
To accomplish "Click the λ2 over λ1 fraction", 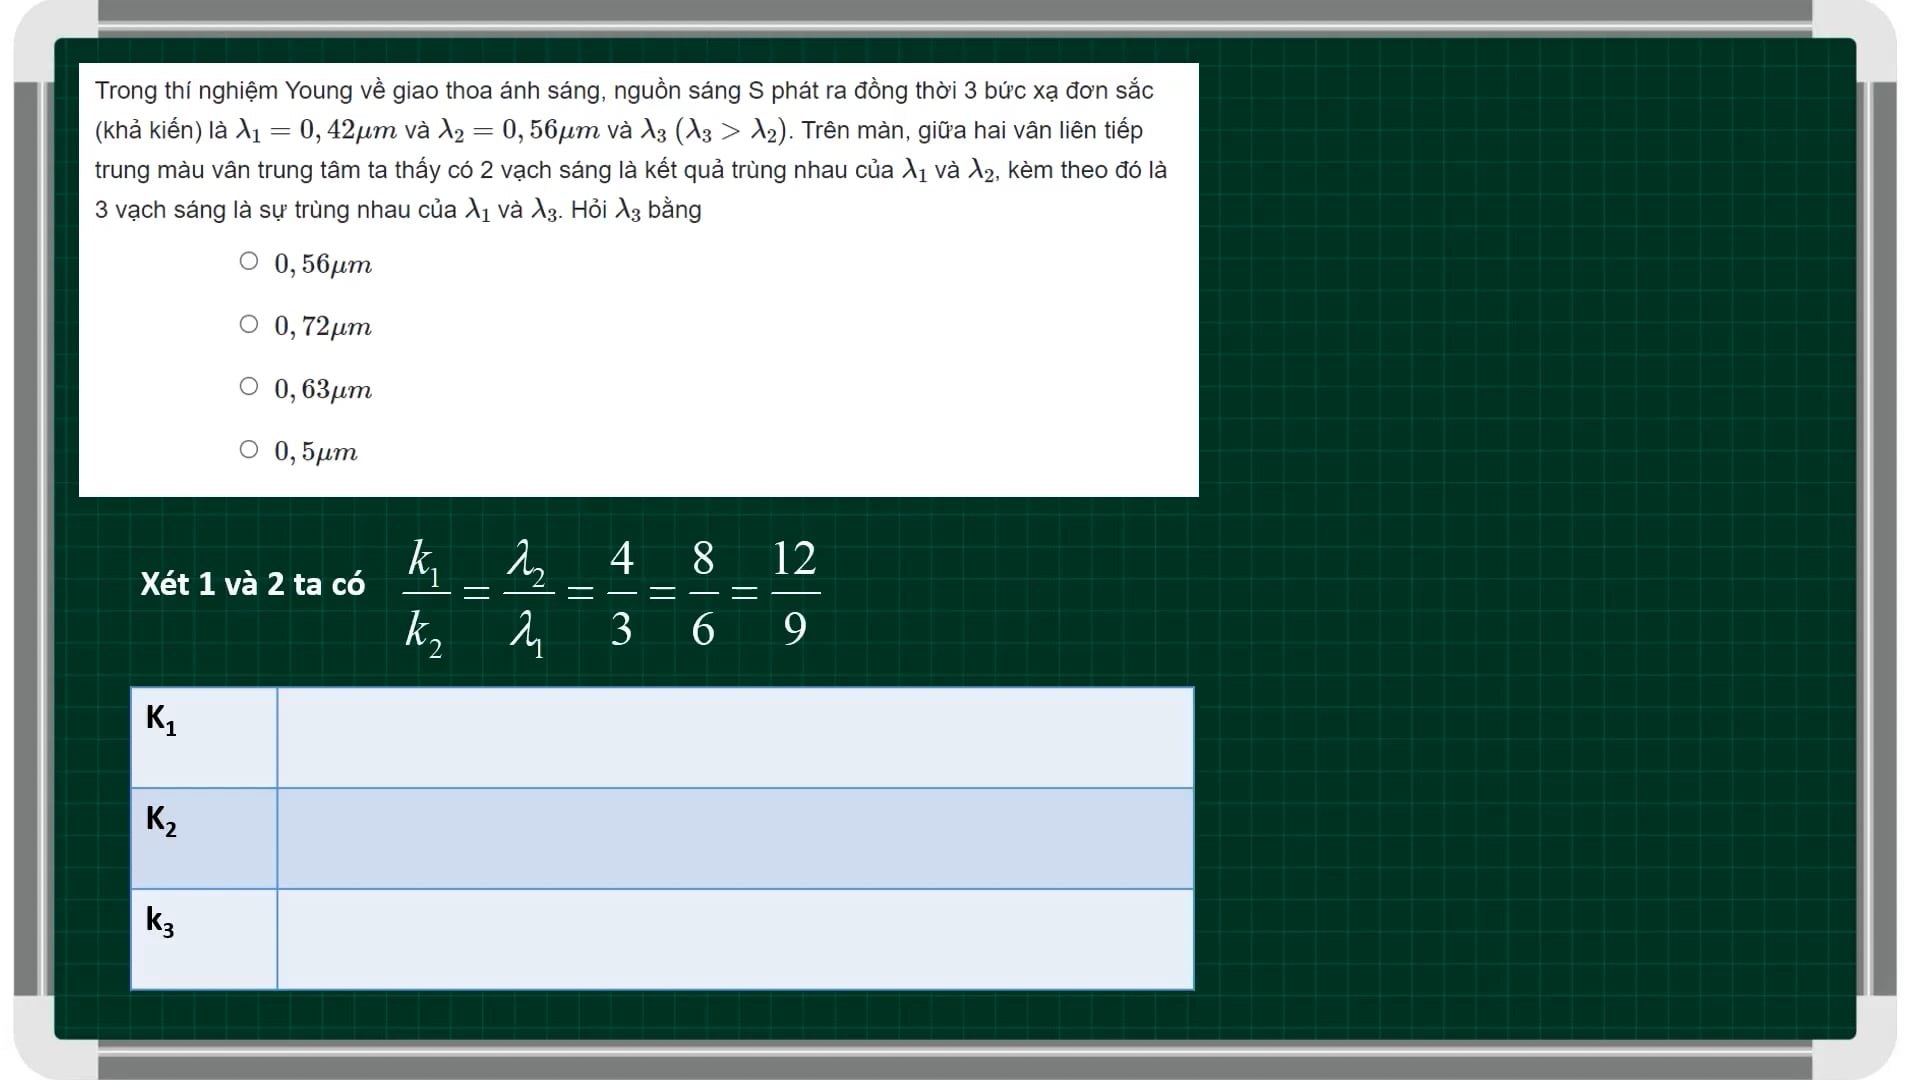I will (x=529, y=598).
